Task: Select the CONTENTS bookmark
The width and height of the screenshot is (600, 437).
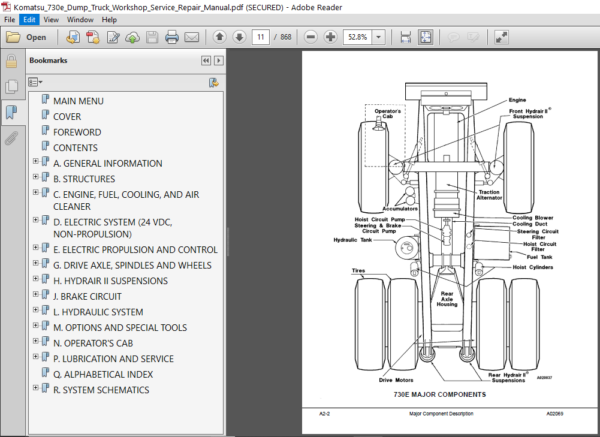Action: [x=75, y=148]
